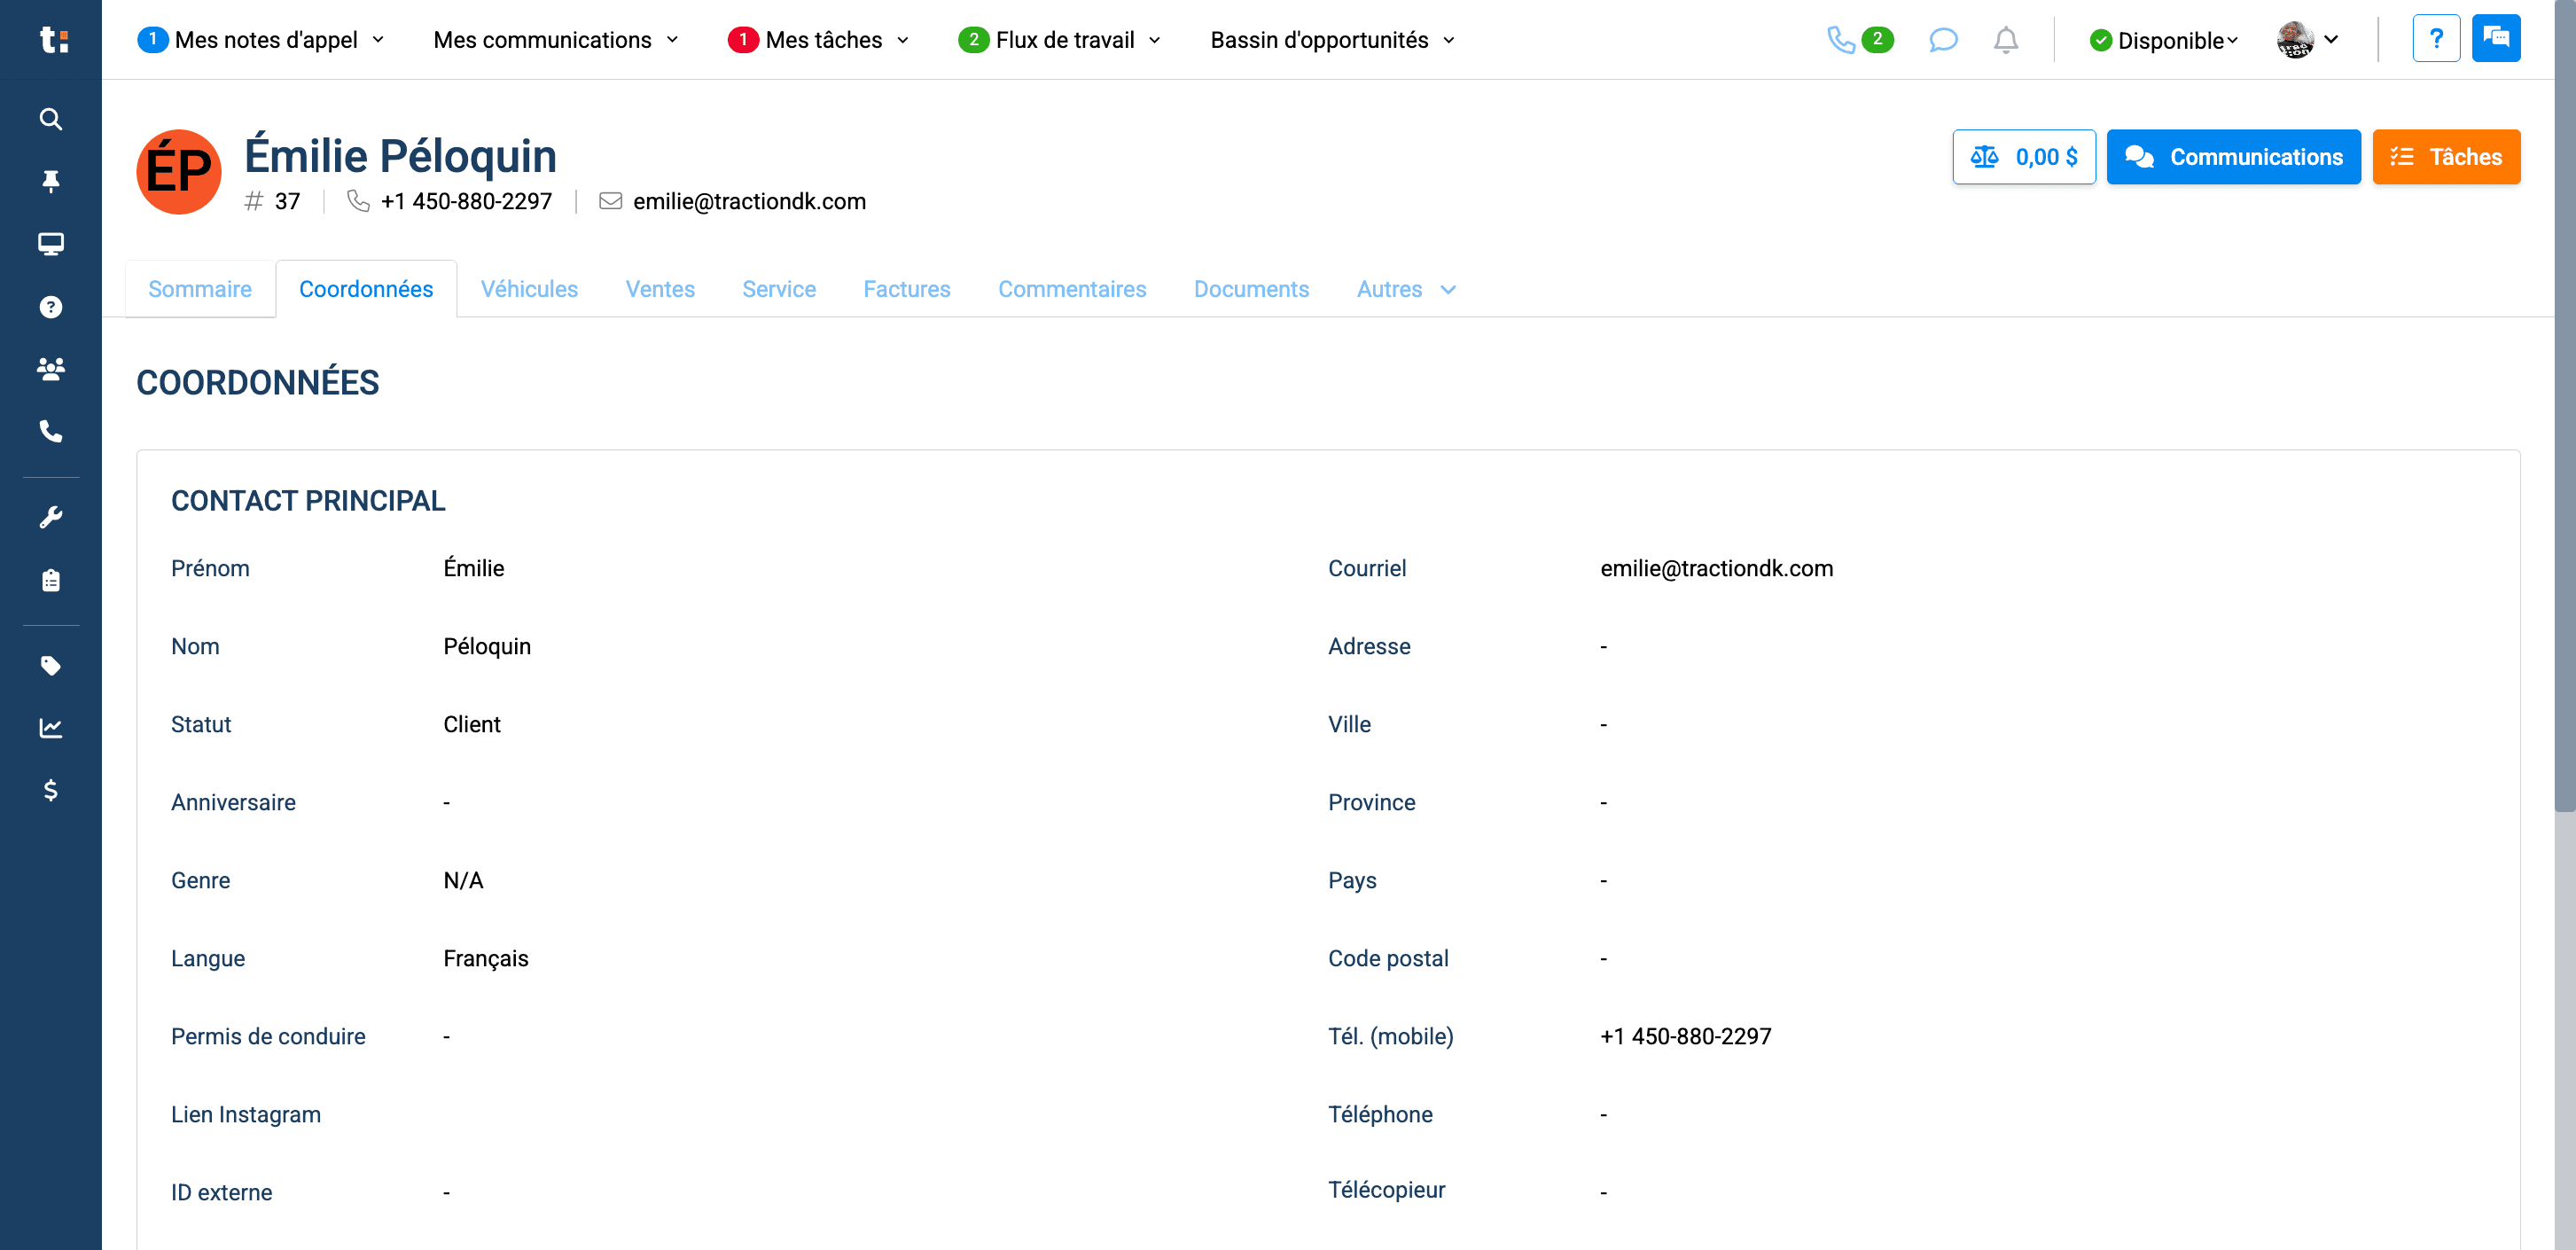This screenshot has width=2576, height=1250.
Task: Open the orange Tâches button
Action: pos(2446,157)
